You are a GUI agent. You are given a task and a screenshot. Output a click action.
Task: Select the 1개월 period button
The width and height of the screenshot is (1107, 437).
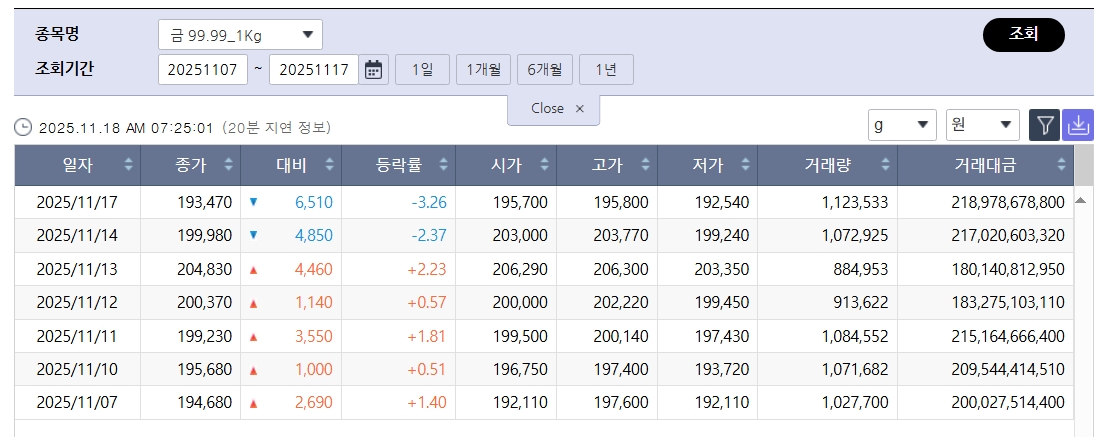point(484,69)
